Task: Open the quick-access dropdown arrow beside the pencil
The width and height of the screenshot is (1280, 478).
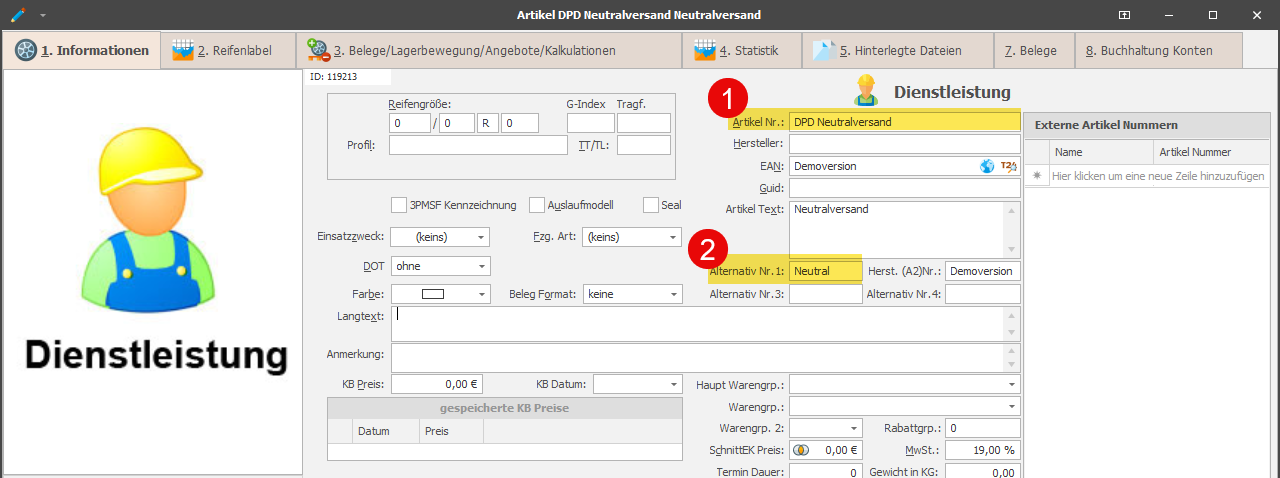Action: 43,16
